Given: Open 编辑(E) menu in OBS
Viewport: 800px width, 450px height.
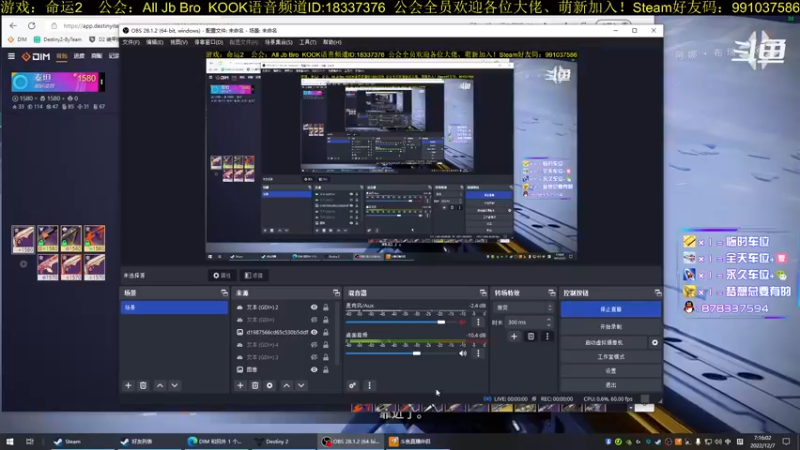Looking at the screenshot, I should point(155,42).
